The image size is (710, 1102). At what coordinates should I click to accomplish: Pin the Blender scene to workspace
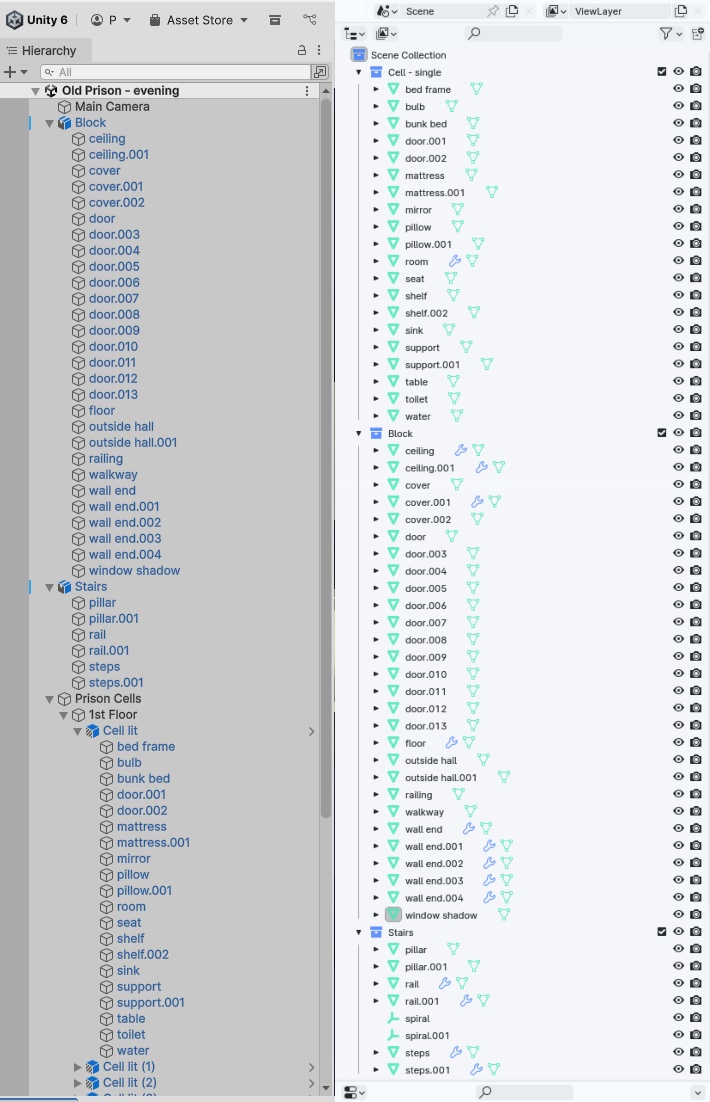493,11
